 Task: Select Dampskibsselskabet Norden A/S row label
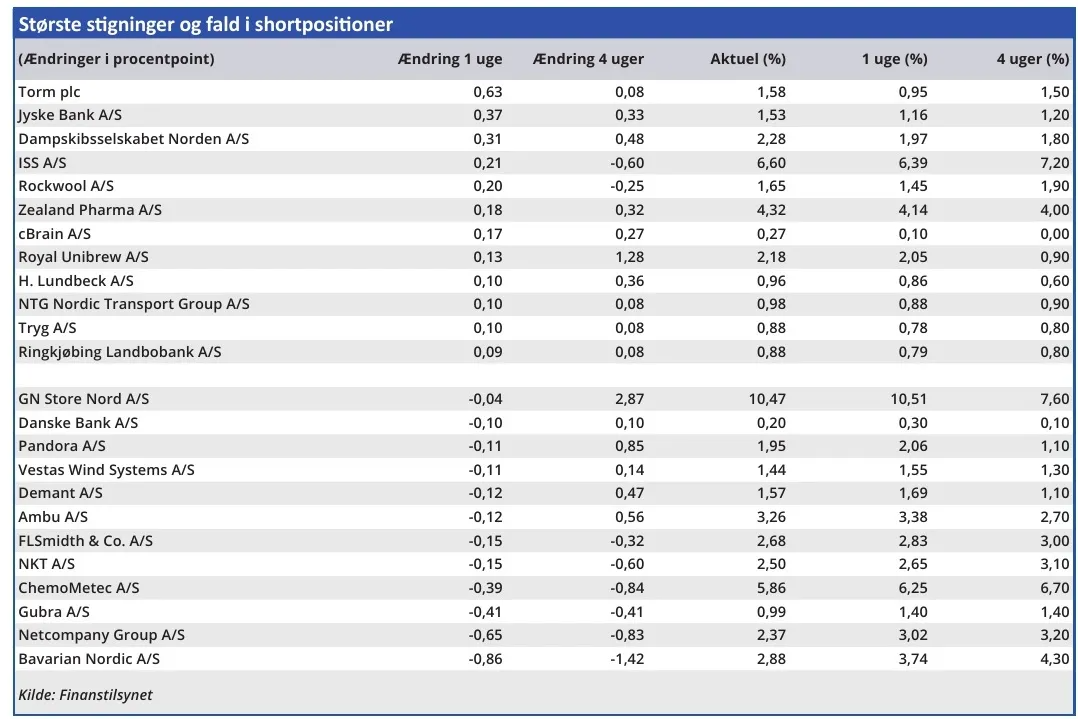click(x=133, y=139)
